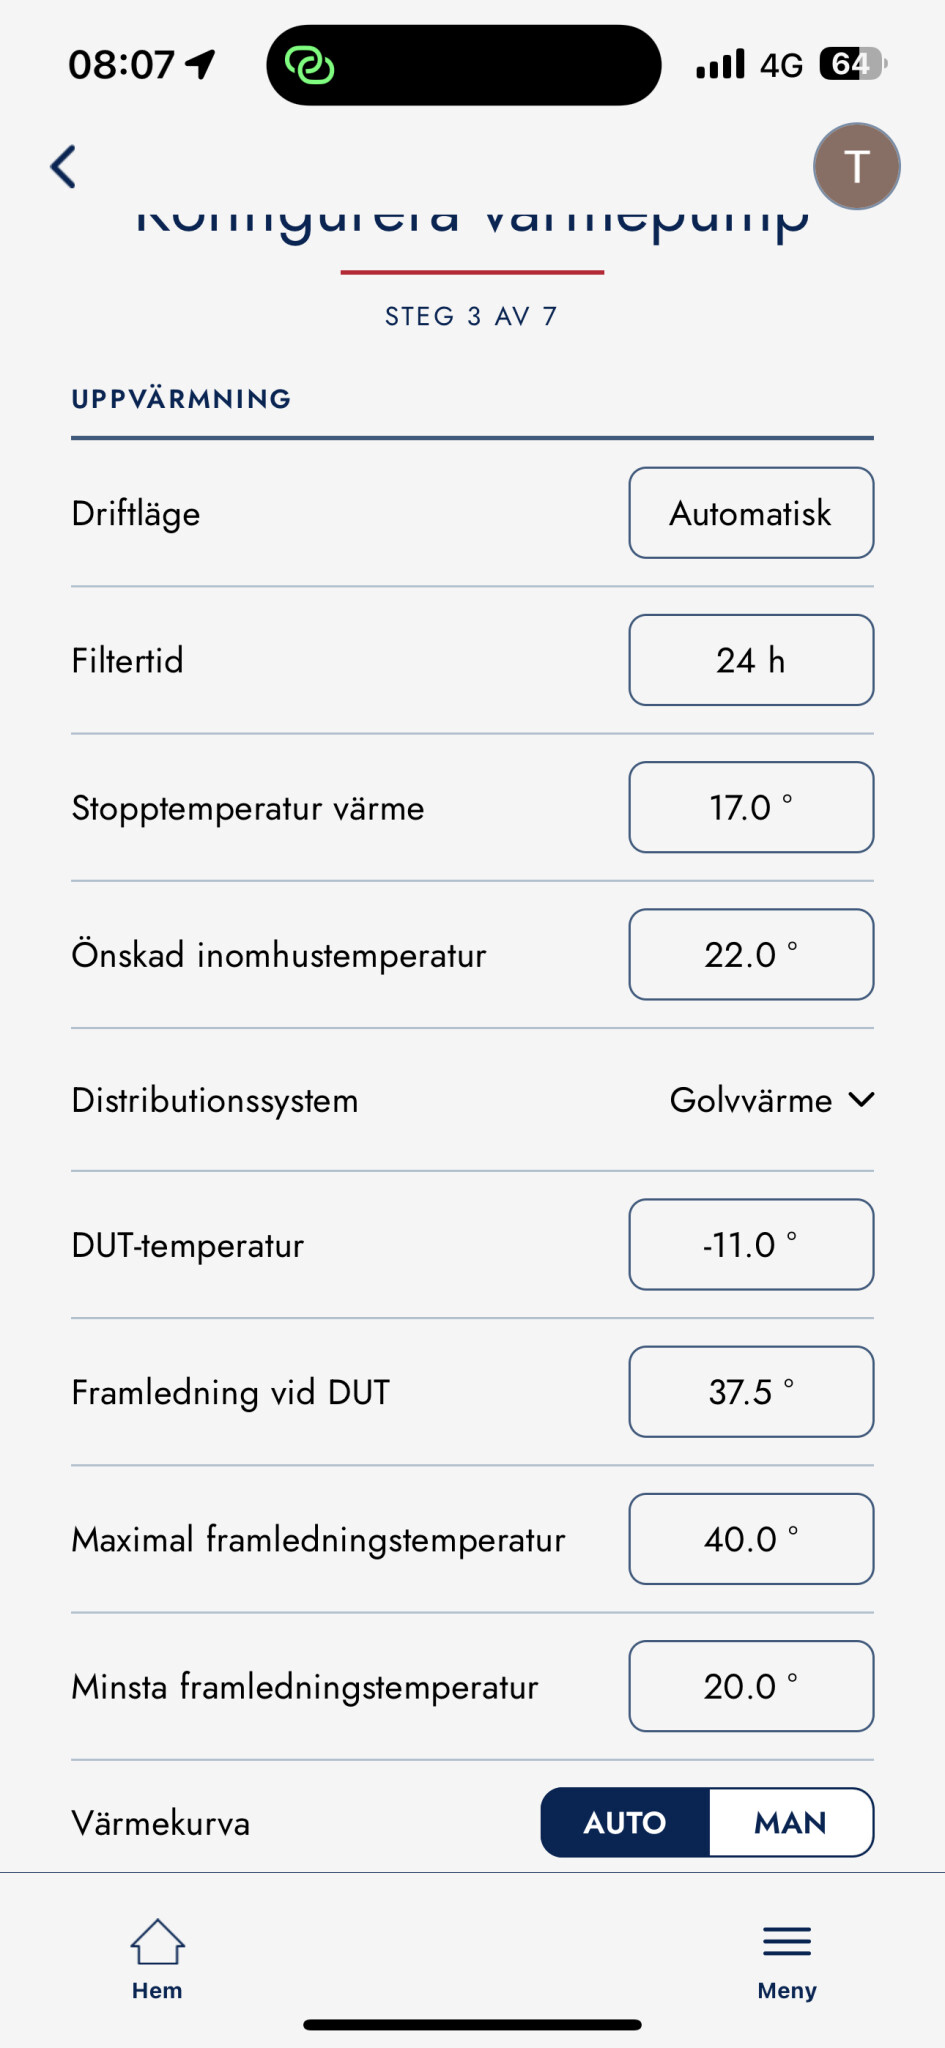The height and width of the screenshot is (2048, 945).
Task: Tap the cellular signal bars icon
Action: coord(721,65)
